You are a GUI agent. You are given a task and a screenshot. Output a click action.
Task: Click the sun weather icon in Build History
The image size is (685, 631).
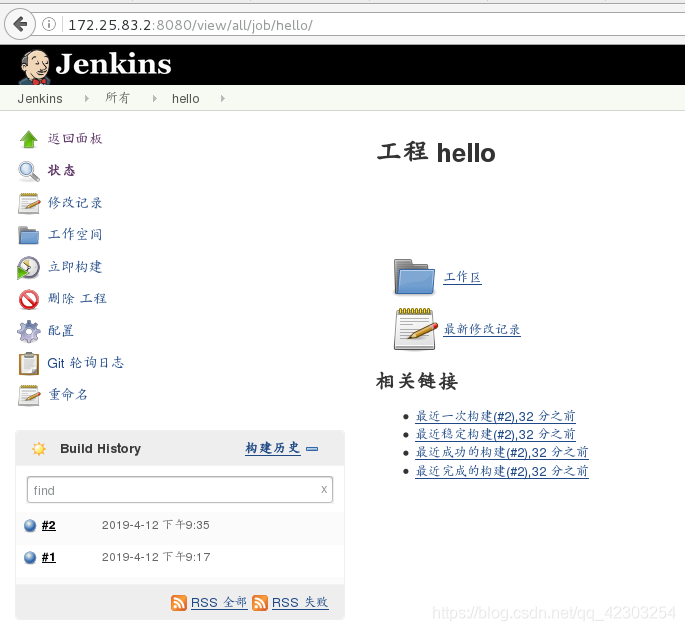39,448
